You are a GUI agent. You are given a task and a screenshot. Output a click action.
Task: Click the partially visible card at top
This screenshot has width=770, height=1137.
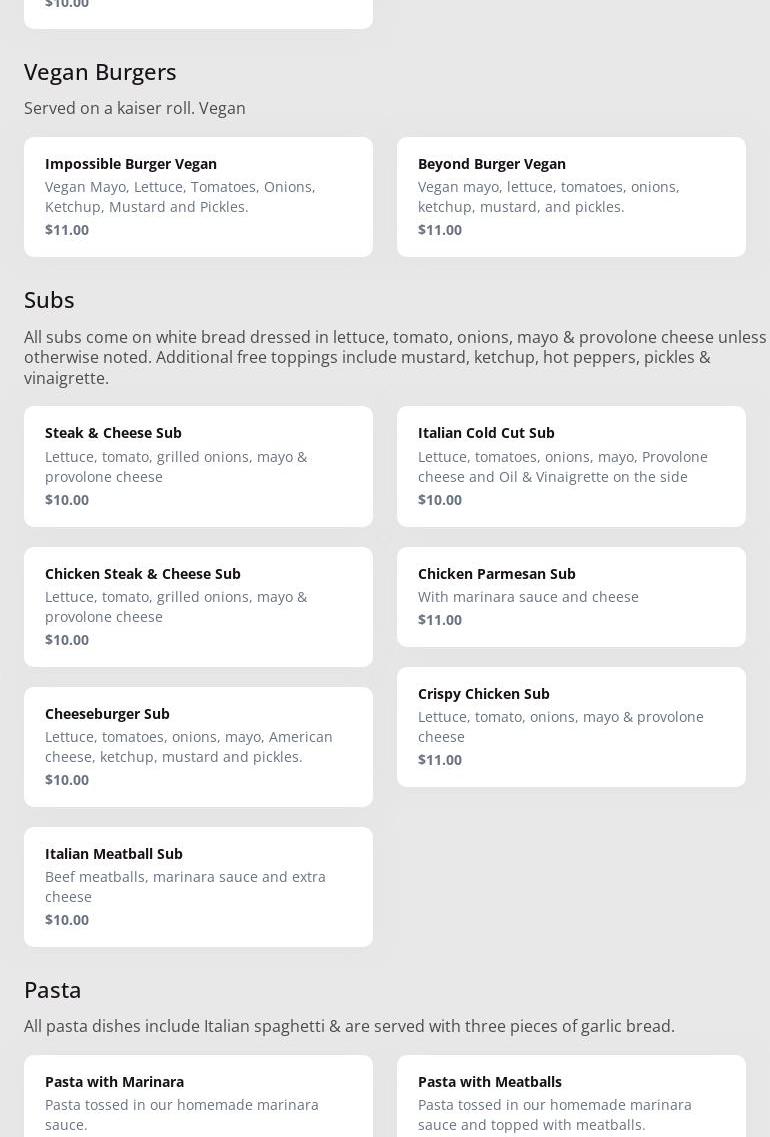coord(198,12)
